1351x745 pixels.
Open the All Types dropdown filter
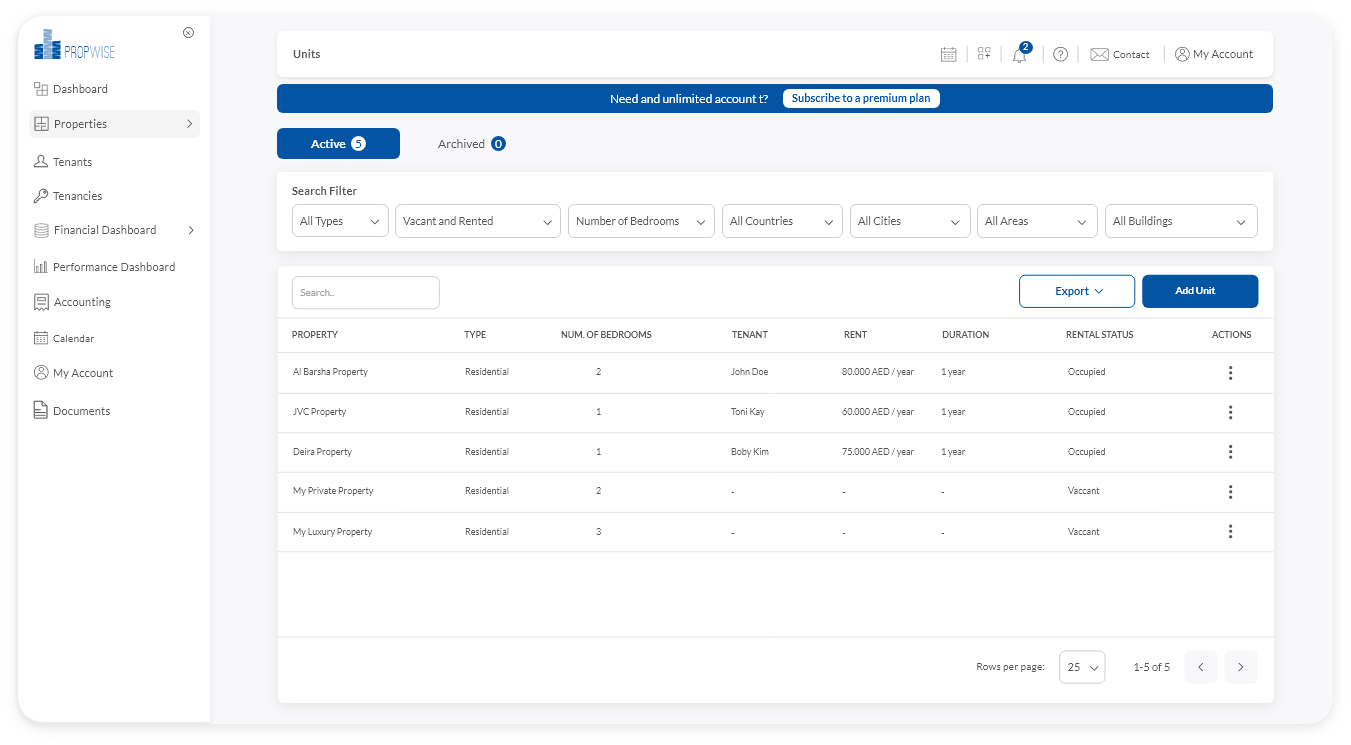(x=340, y=221)
